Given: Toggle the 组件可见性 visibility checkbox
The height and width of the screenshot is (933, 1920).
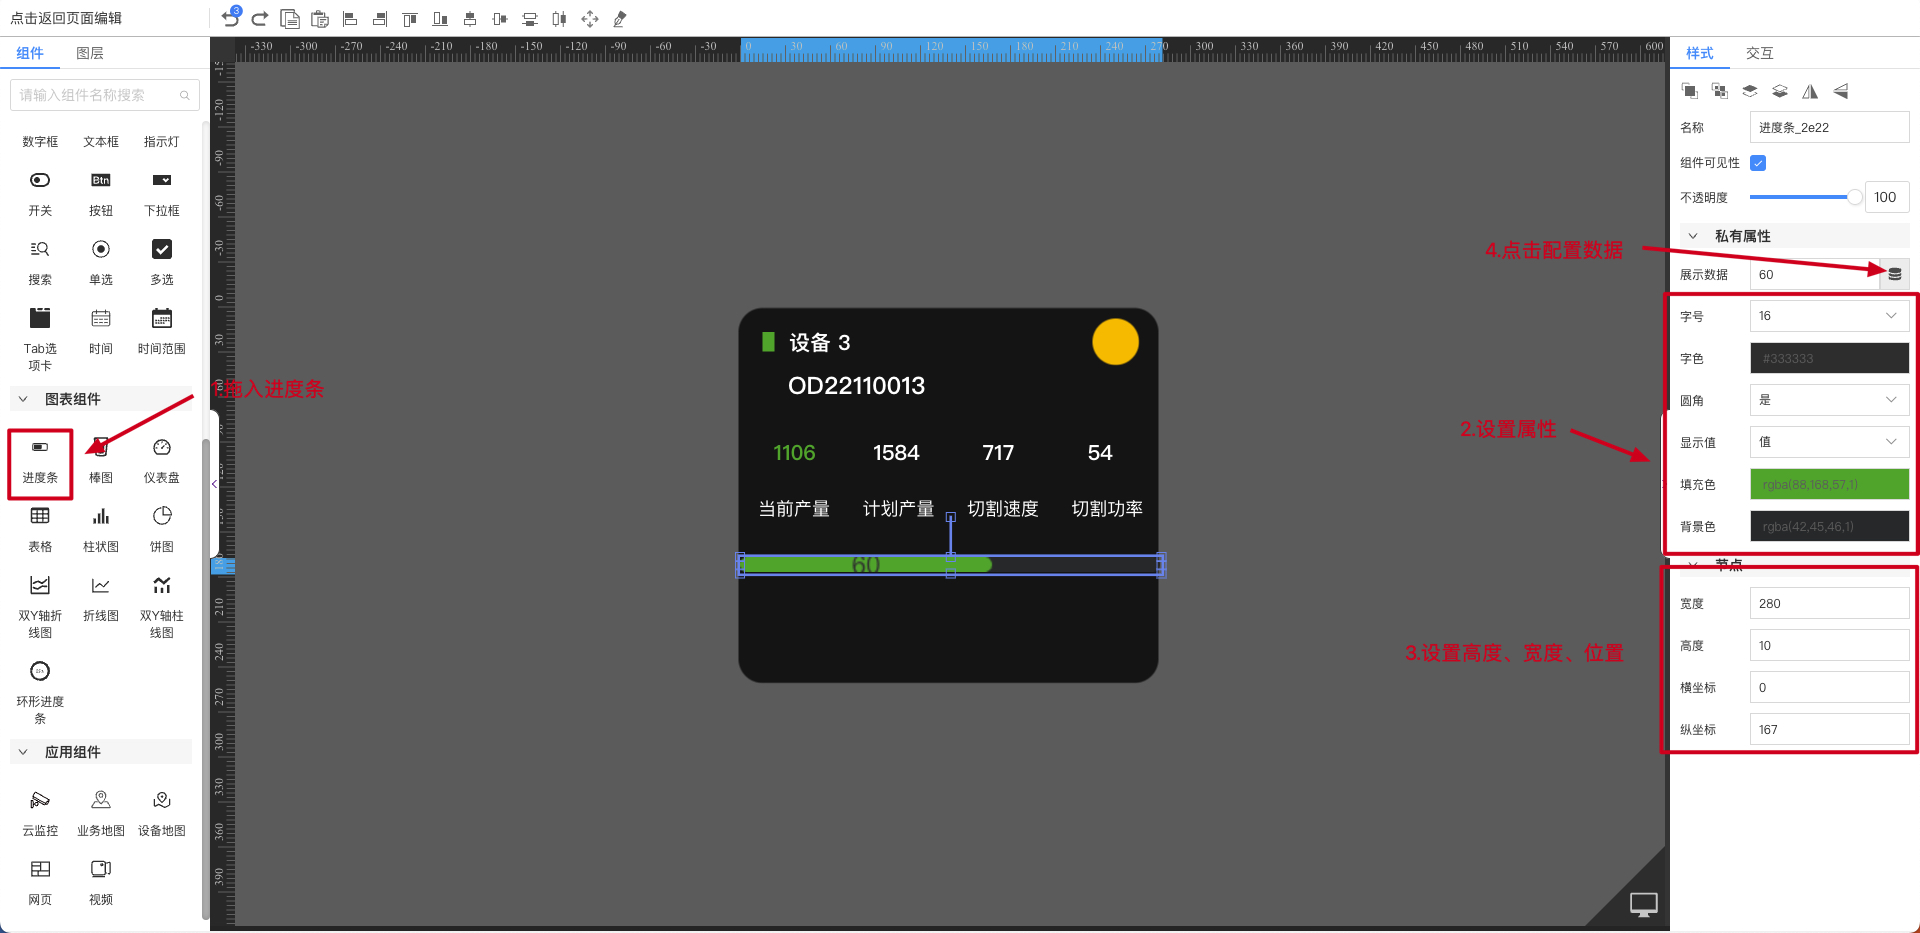Looking at the screenshot, I should point(1758,163).
